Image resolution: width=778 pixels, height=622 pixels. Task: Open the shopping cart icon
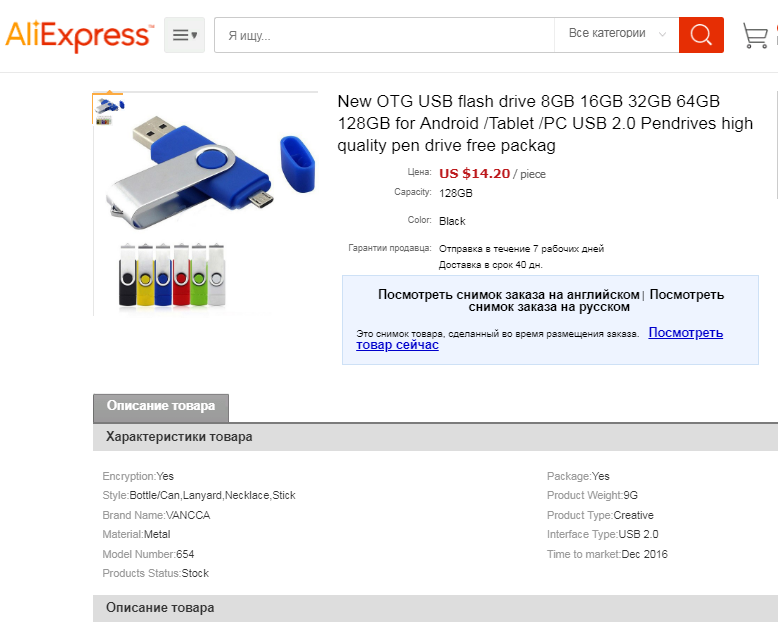tap(755, 35)
